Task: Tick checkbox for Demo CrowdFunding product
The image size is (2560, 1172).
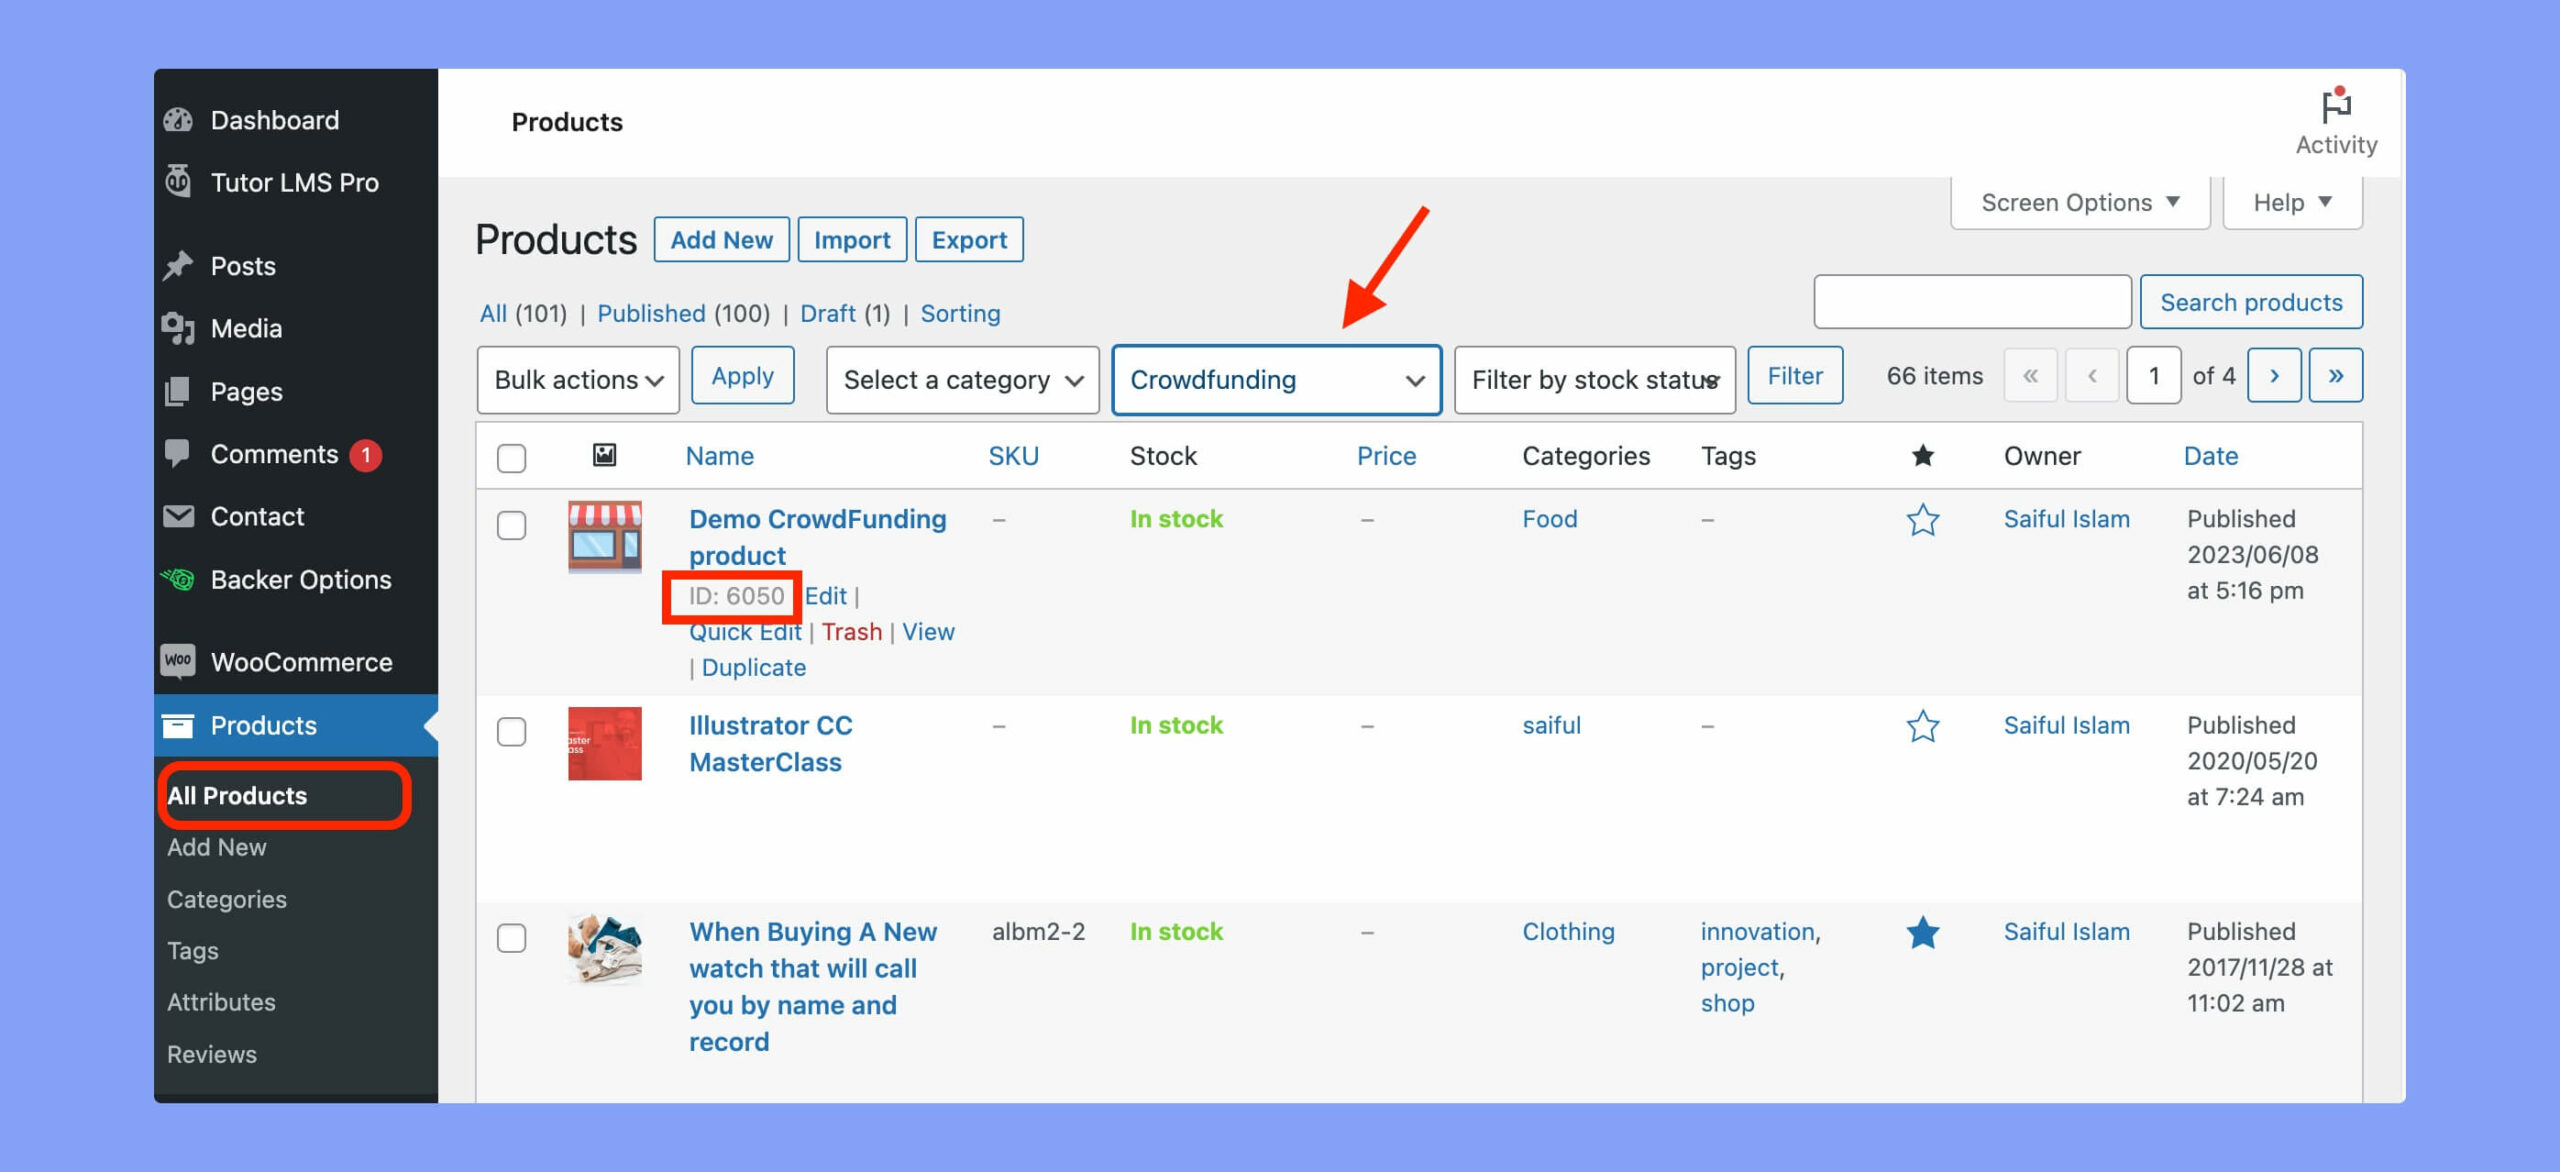Action: (x=511, y=525)
